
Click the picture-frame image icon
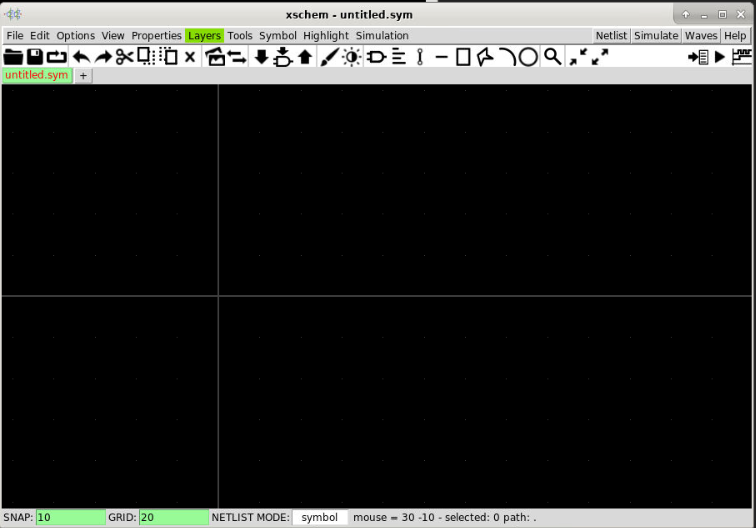(x=215, y=57)
